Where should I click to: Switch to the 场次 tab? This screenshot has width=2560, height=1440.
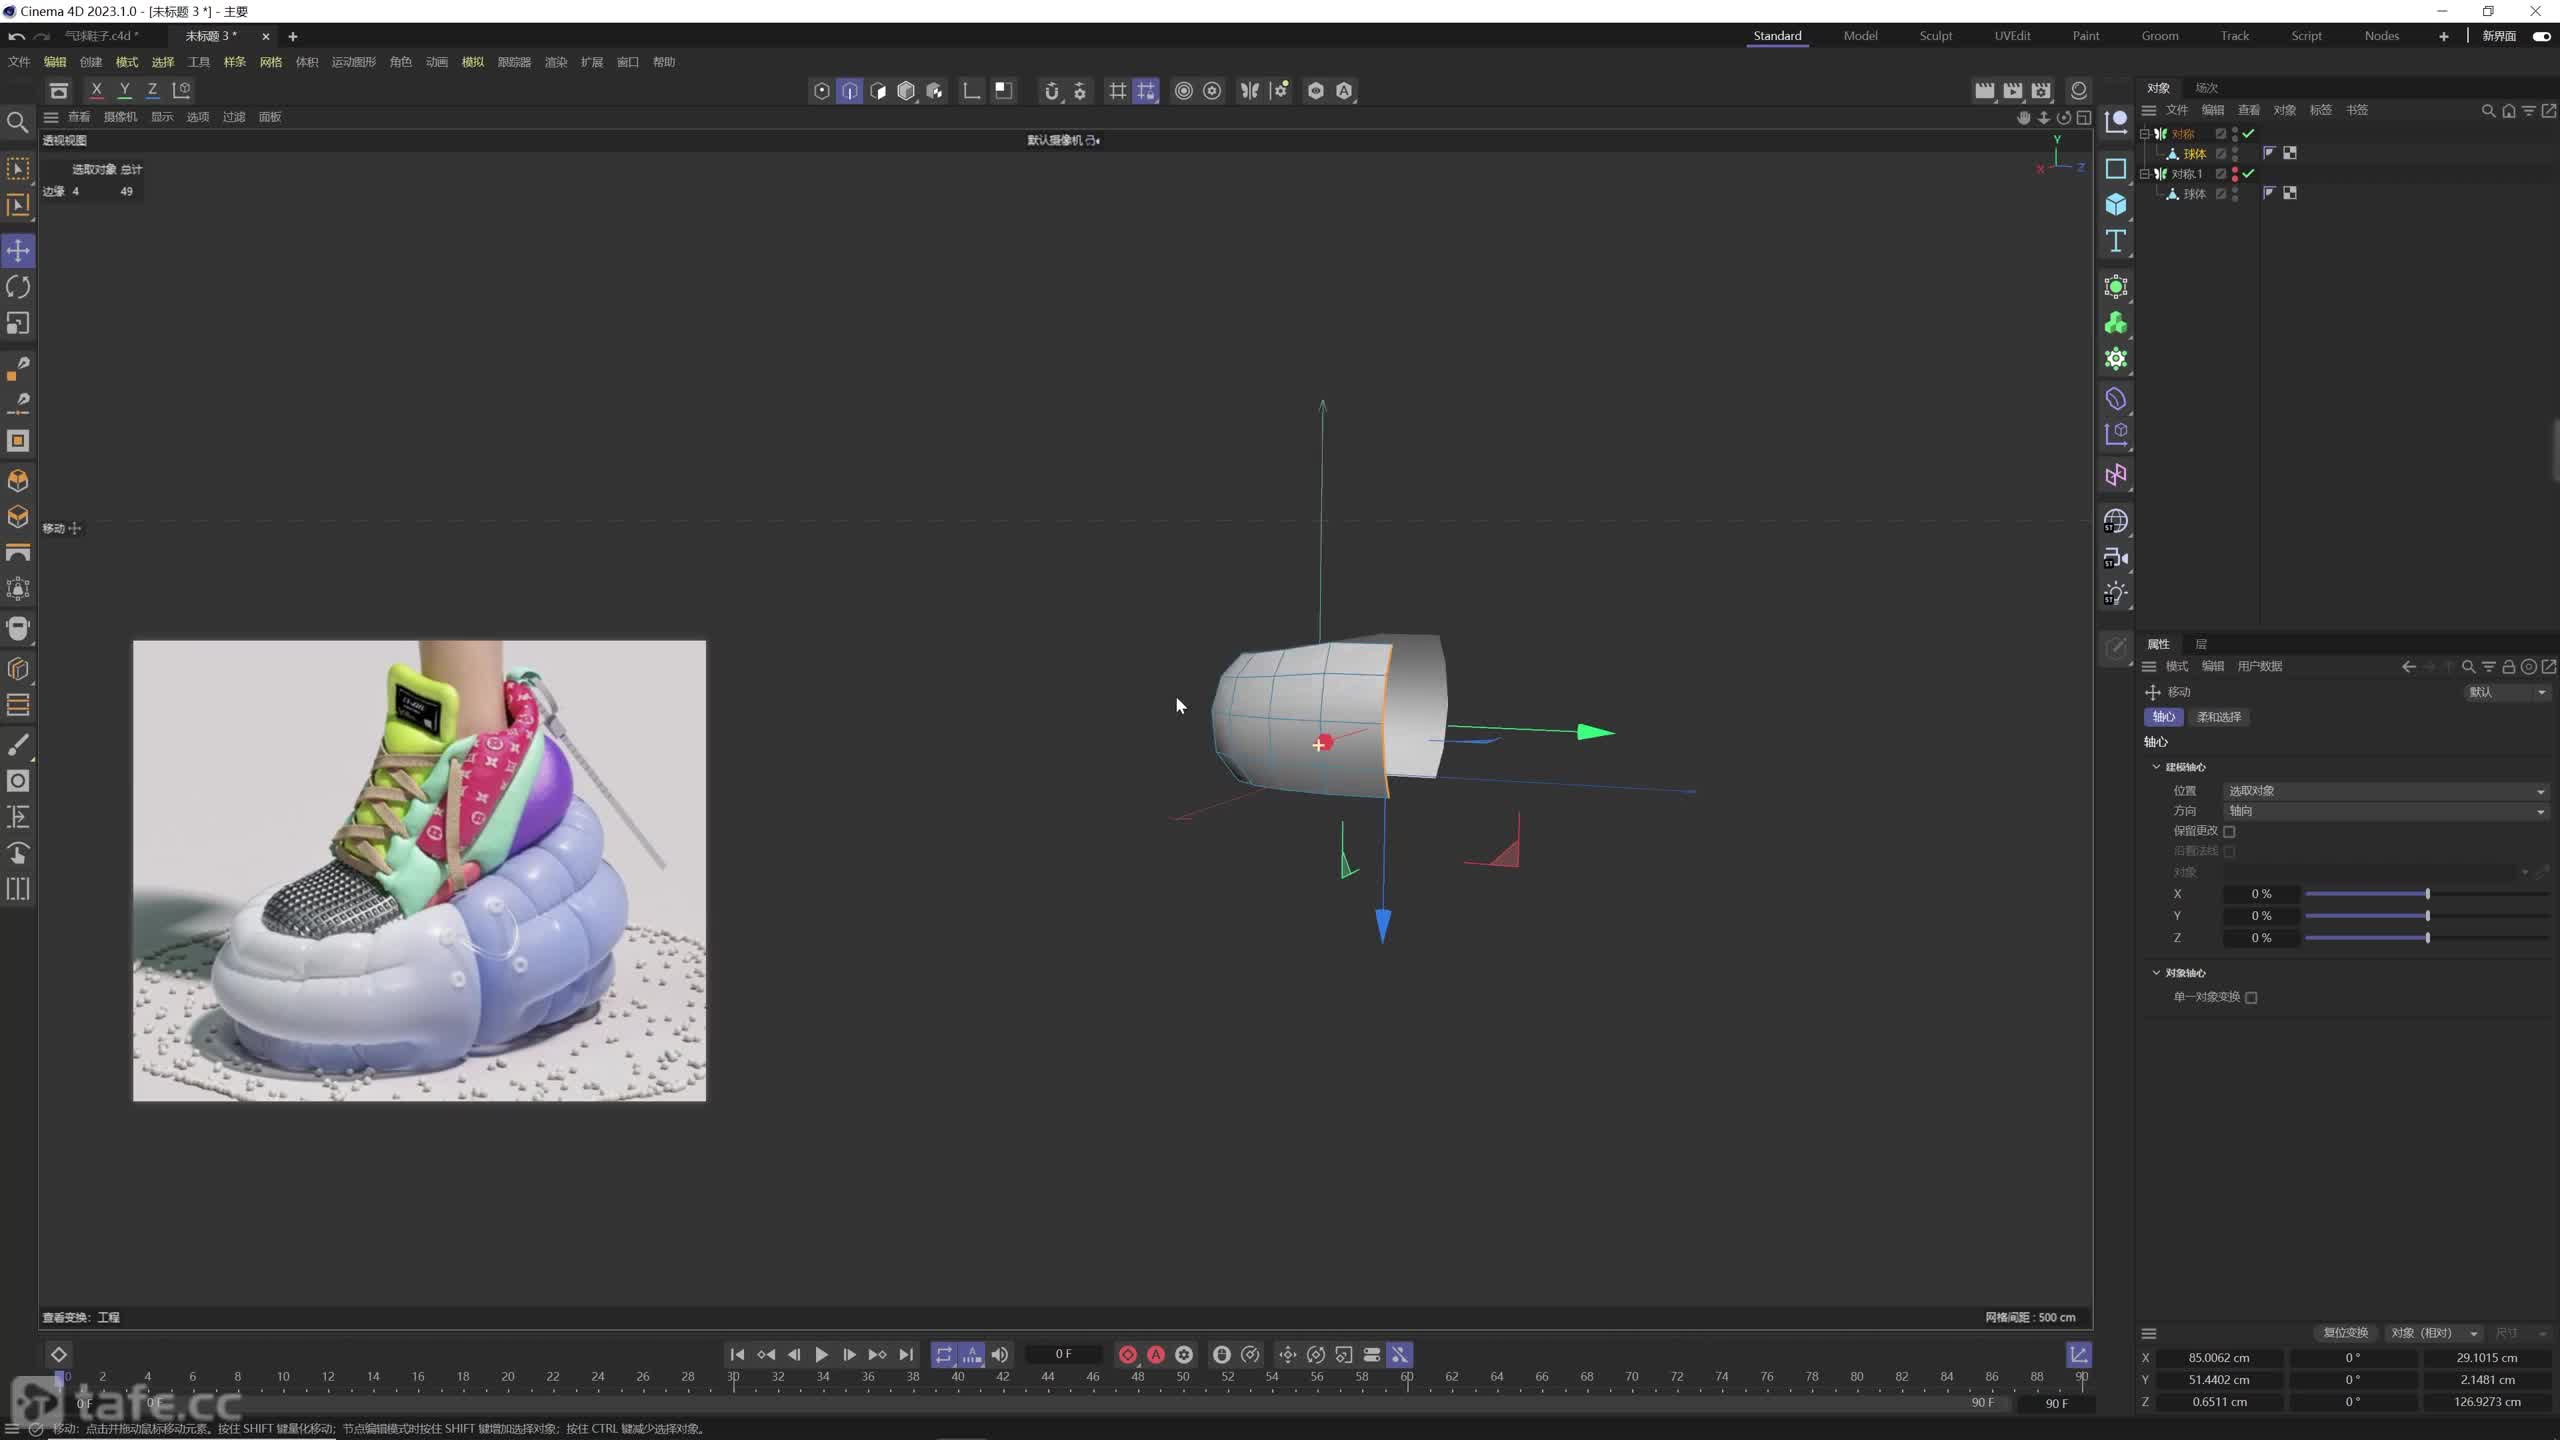pos(2206,88)
